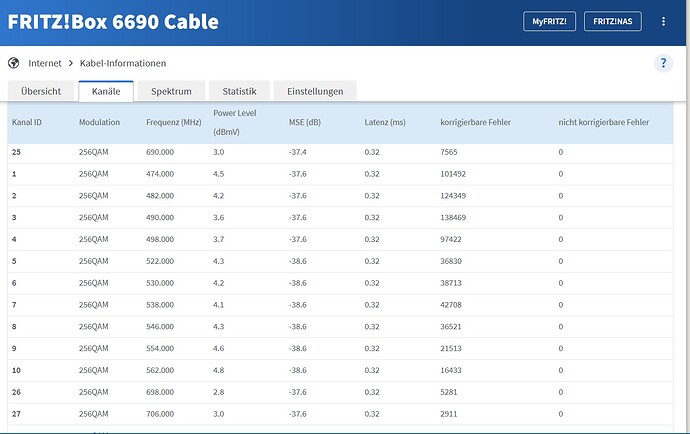The height and width of the screenshot is (434, 690).
Task: Click frequency value 522.000
Action: pyautogui.click(x=160, y=261)
